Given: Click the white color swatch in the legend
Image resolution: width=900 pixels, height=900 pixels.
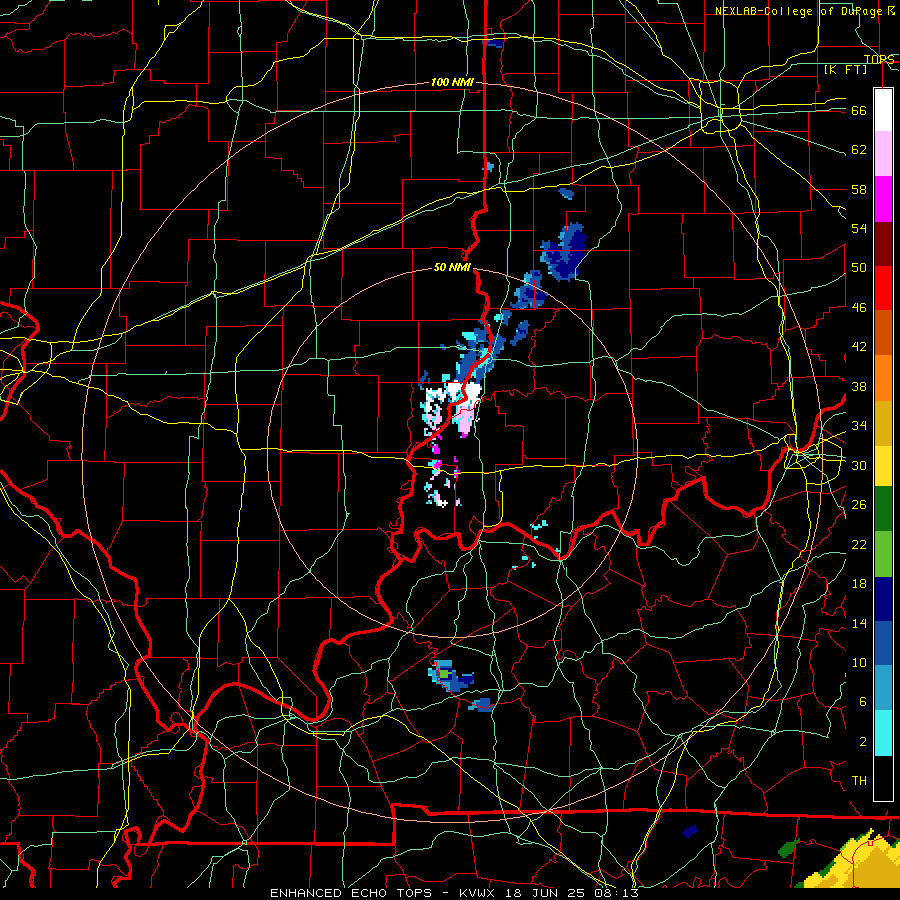Looking at the screenshot, I should click(883, 110).
